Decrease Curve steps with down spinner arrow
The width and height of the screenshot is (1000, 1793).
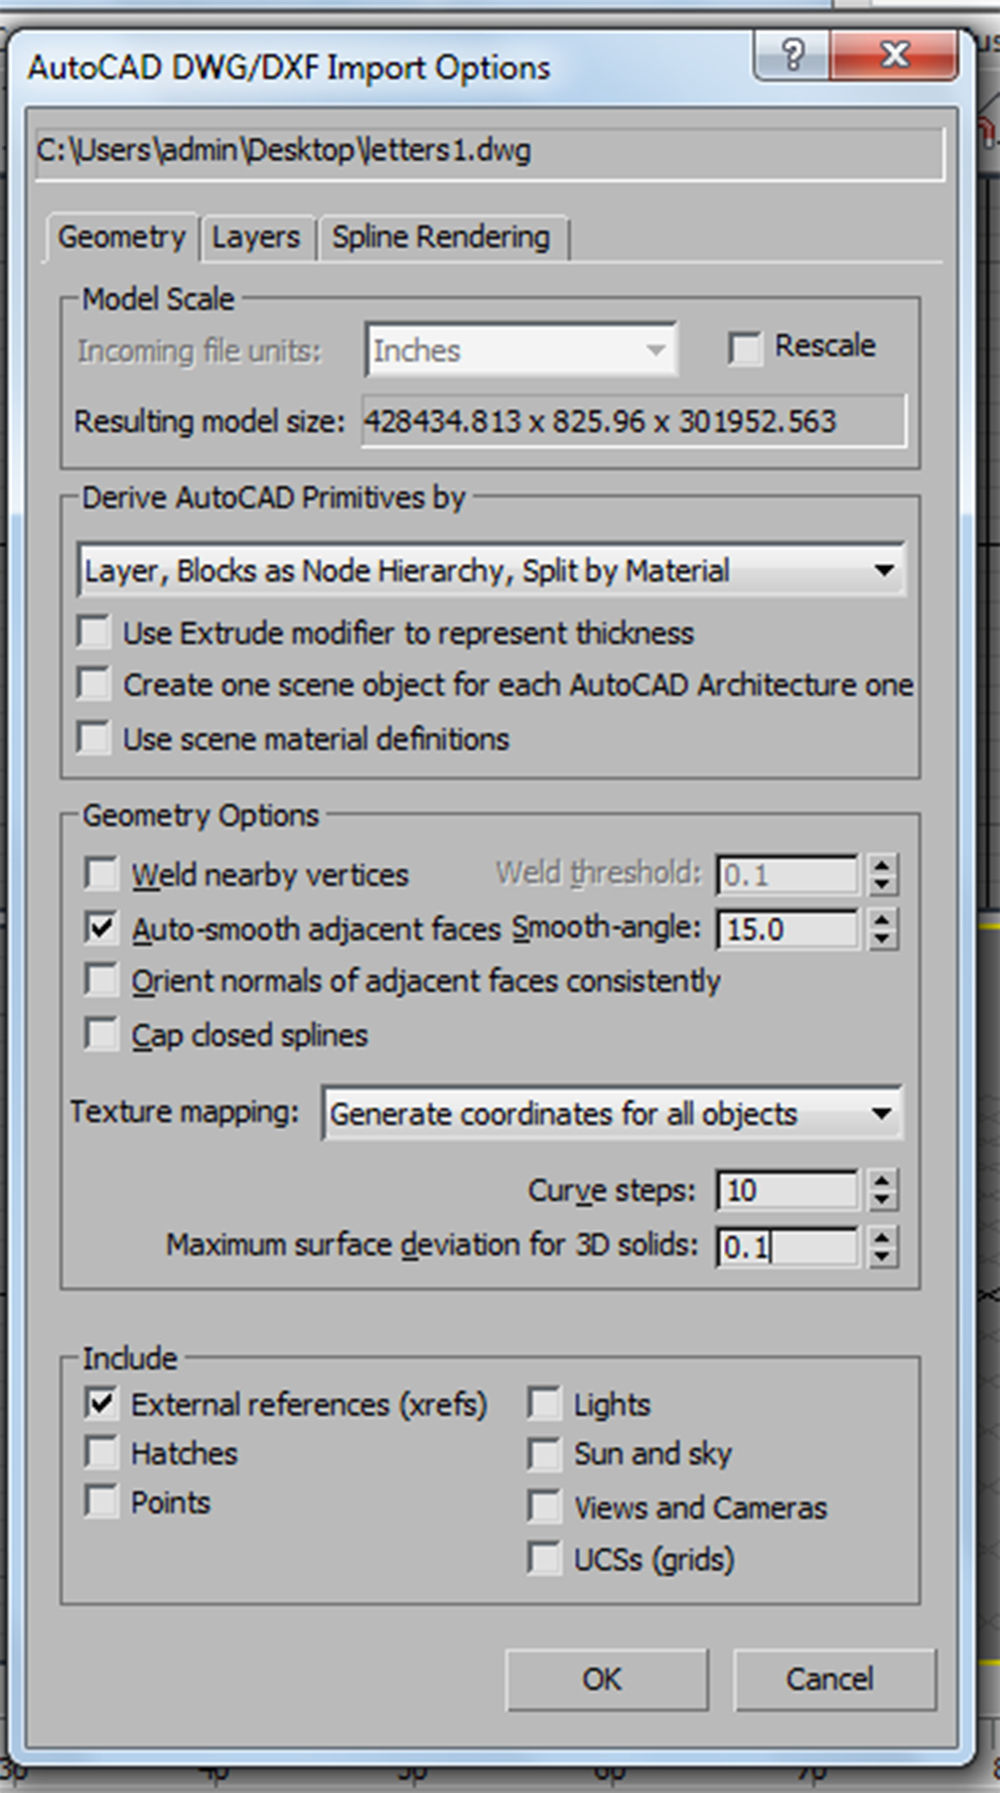coord(882,1200)
